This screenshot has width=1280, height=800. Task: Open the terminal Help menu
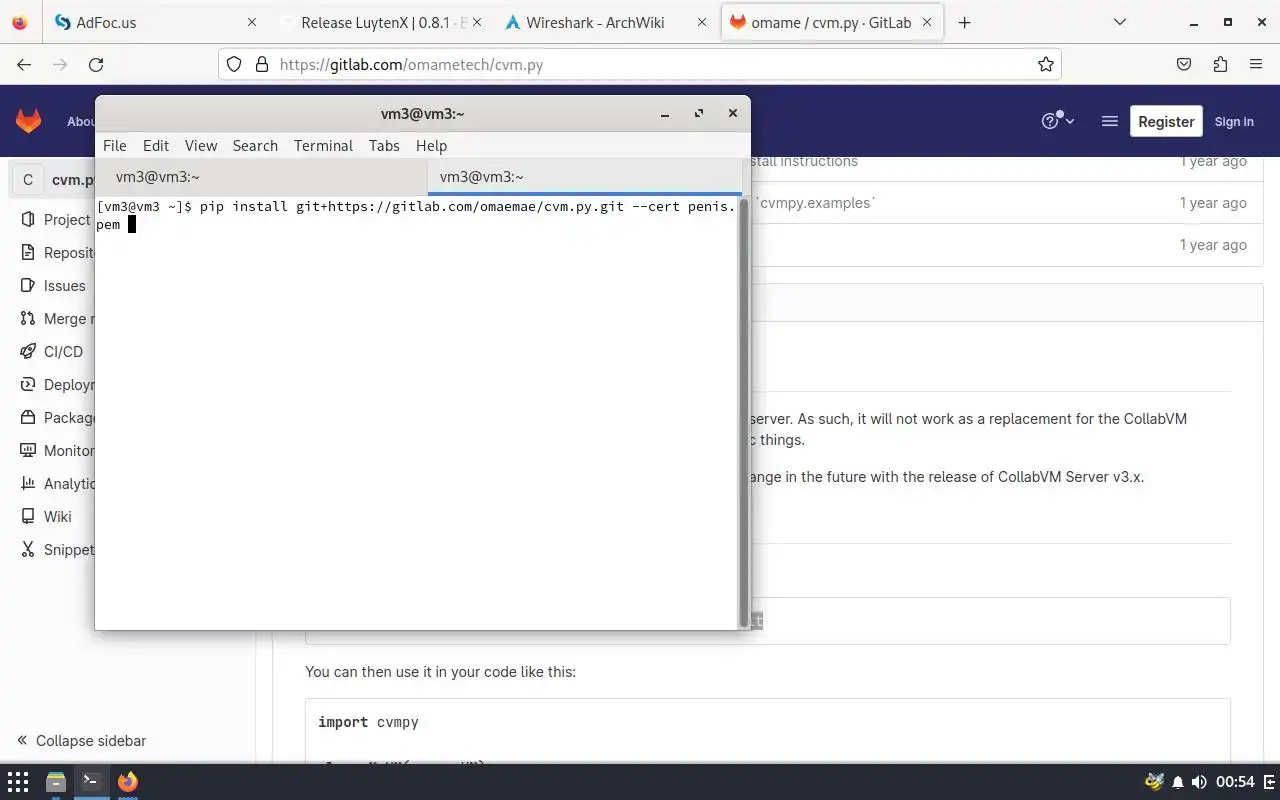point(431,145)
